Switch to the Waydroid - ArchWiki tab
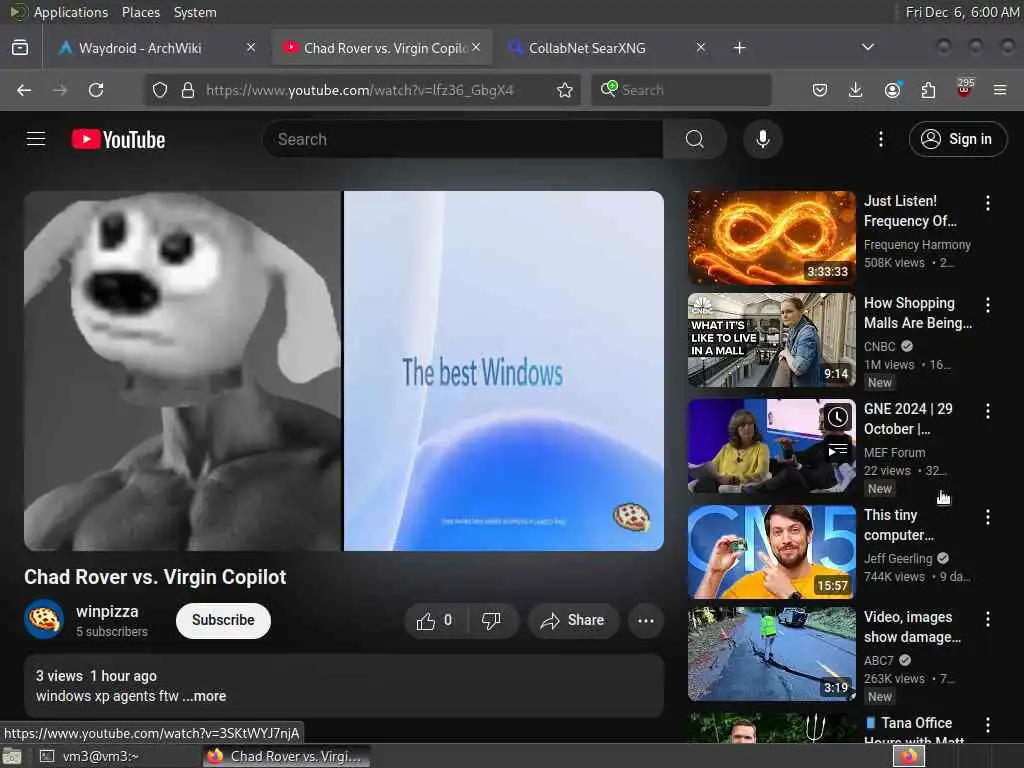1024x768 pixels. click(140, 48)
